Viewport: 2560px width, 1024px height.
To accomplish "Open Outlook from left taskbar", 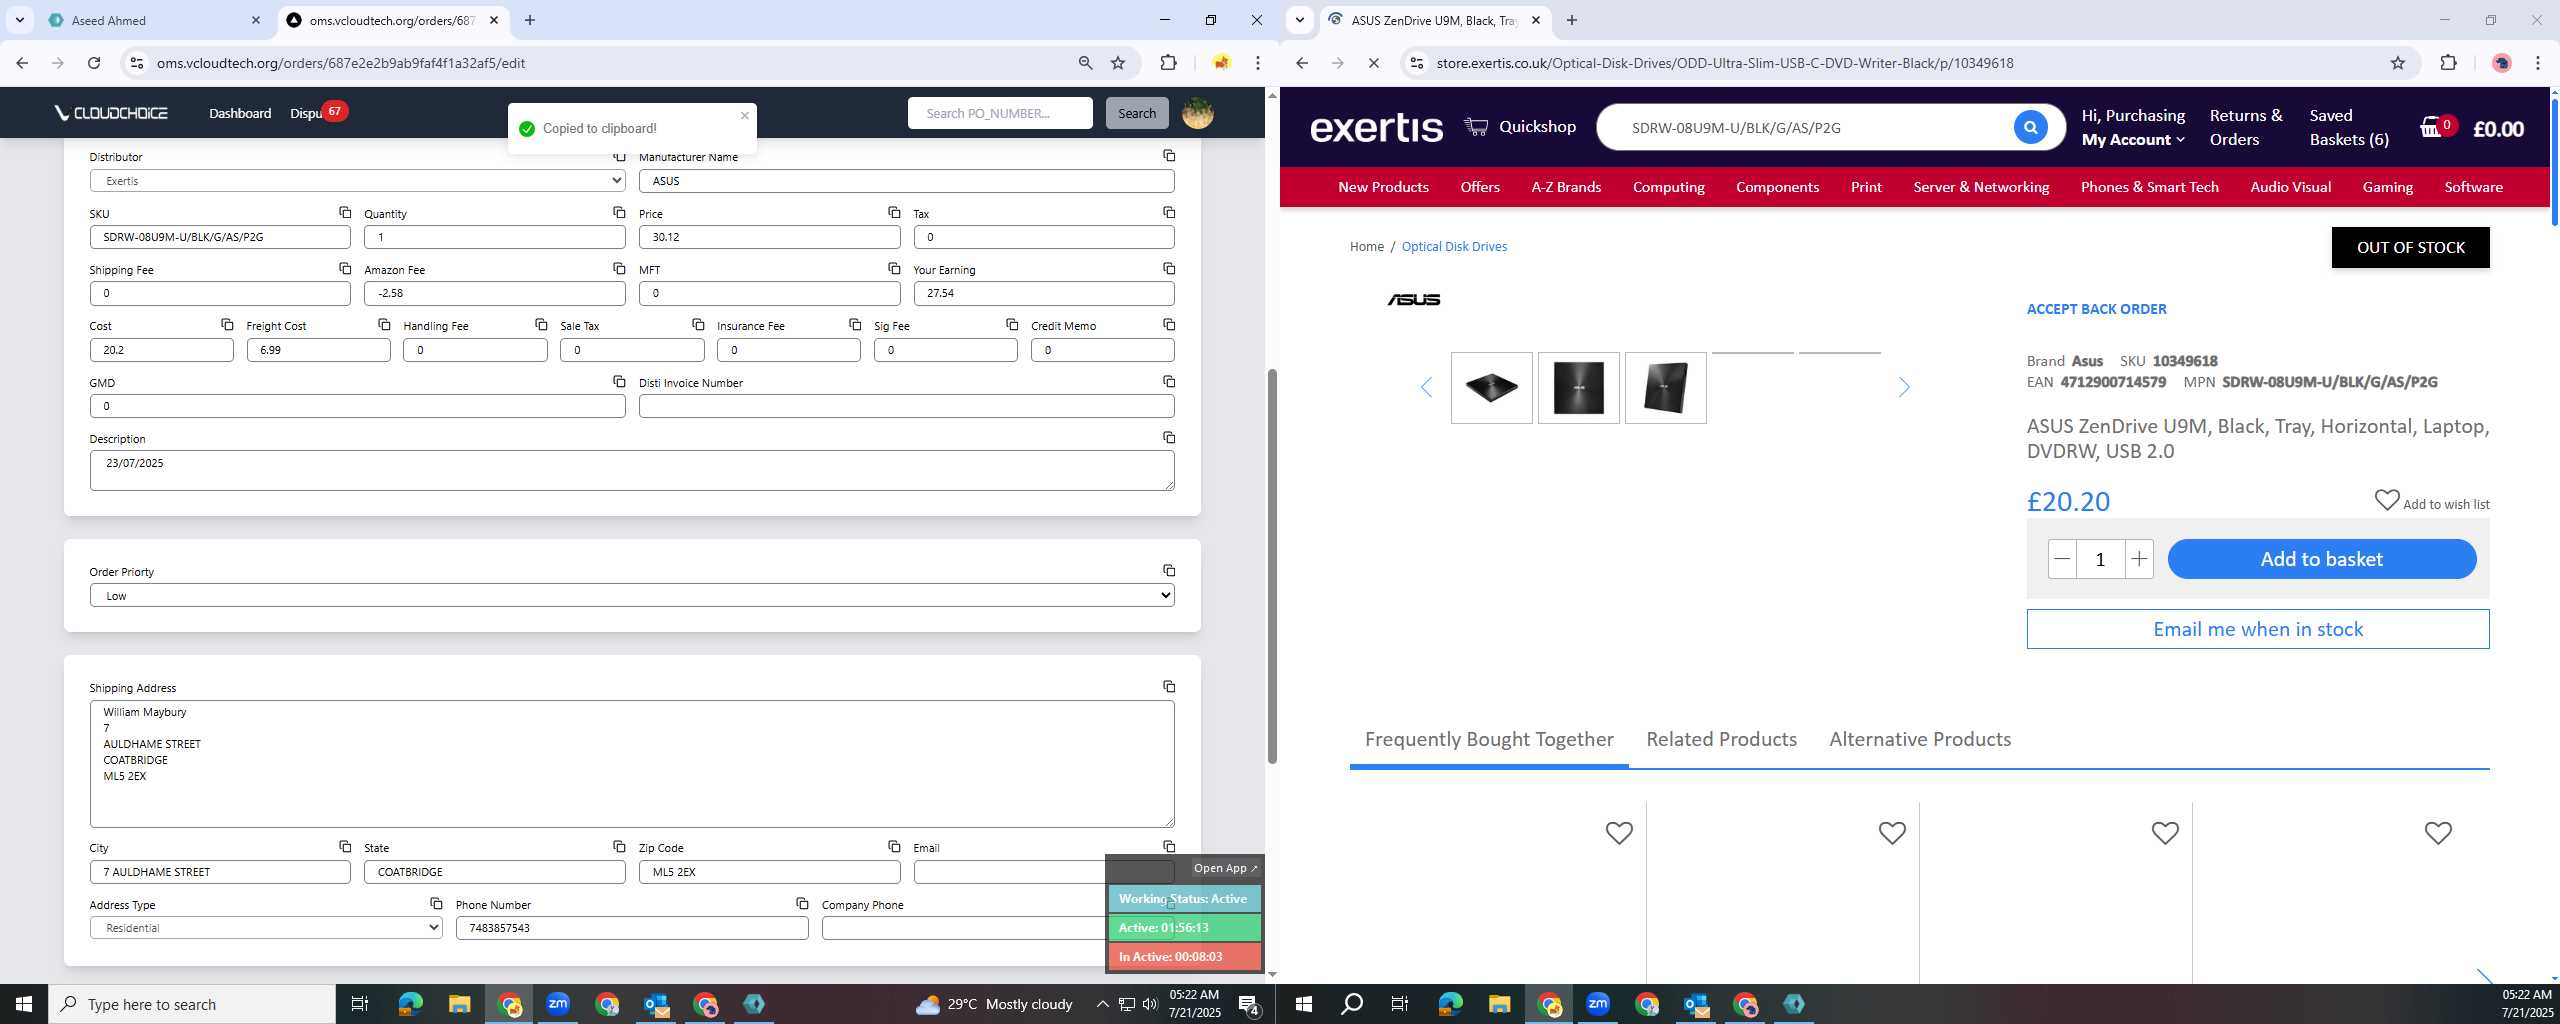I will (656, 1004).
